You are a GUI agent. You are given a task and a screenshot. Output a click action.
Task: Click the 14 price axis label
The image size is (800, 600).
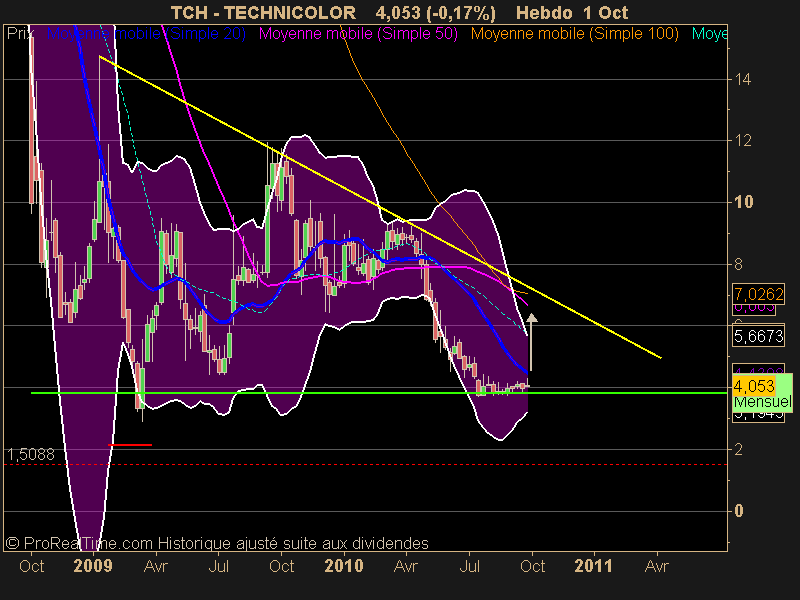[743, 79]
